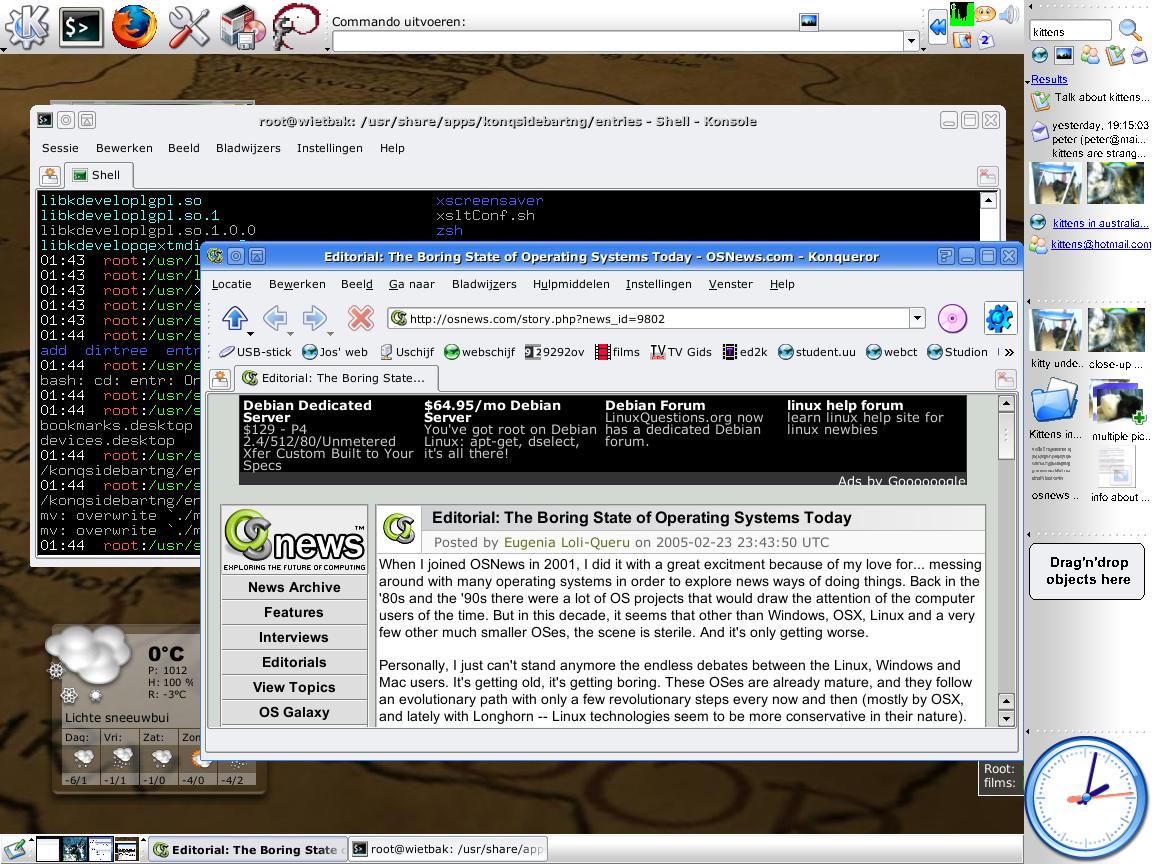Launch the terminal from the panel
This screenshot has height=864, width=1152.
(x=80, y=27)
